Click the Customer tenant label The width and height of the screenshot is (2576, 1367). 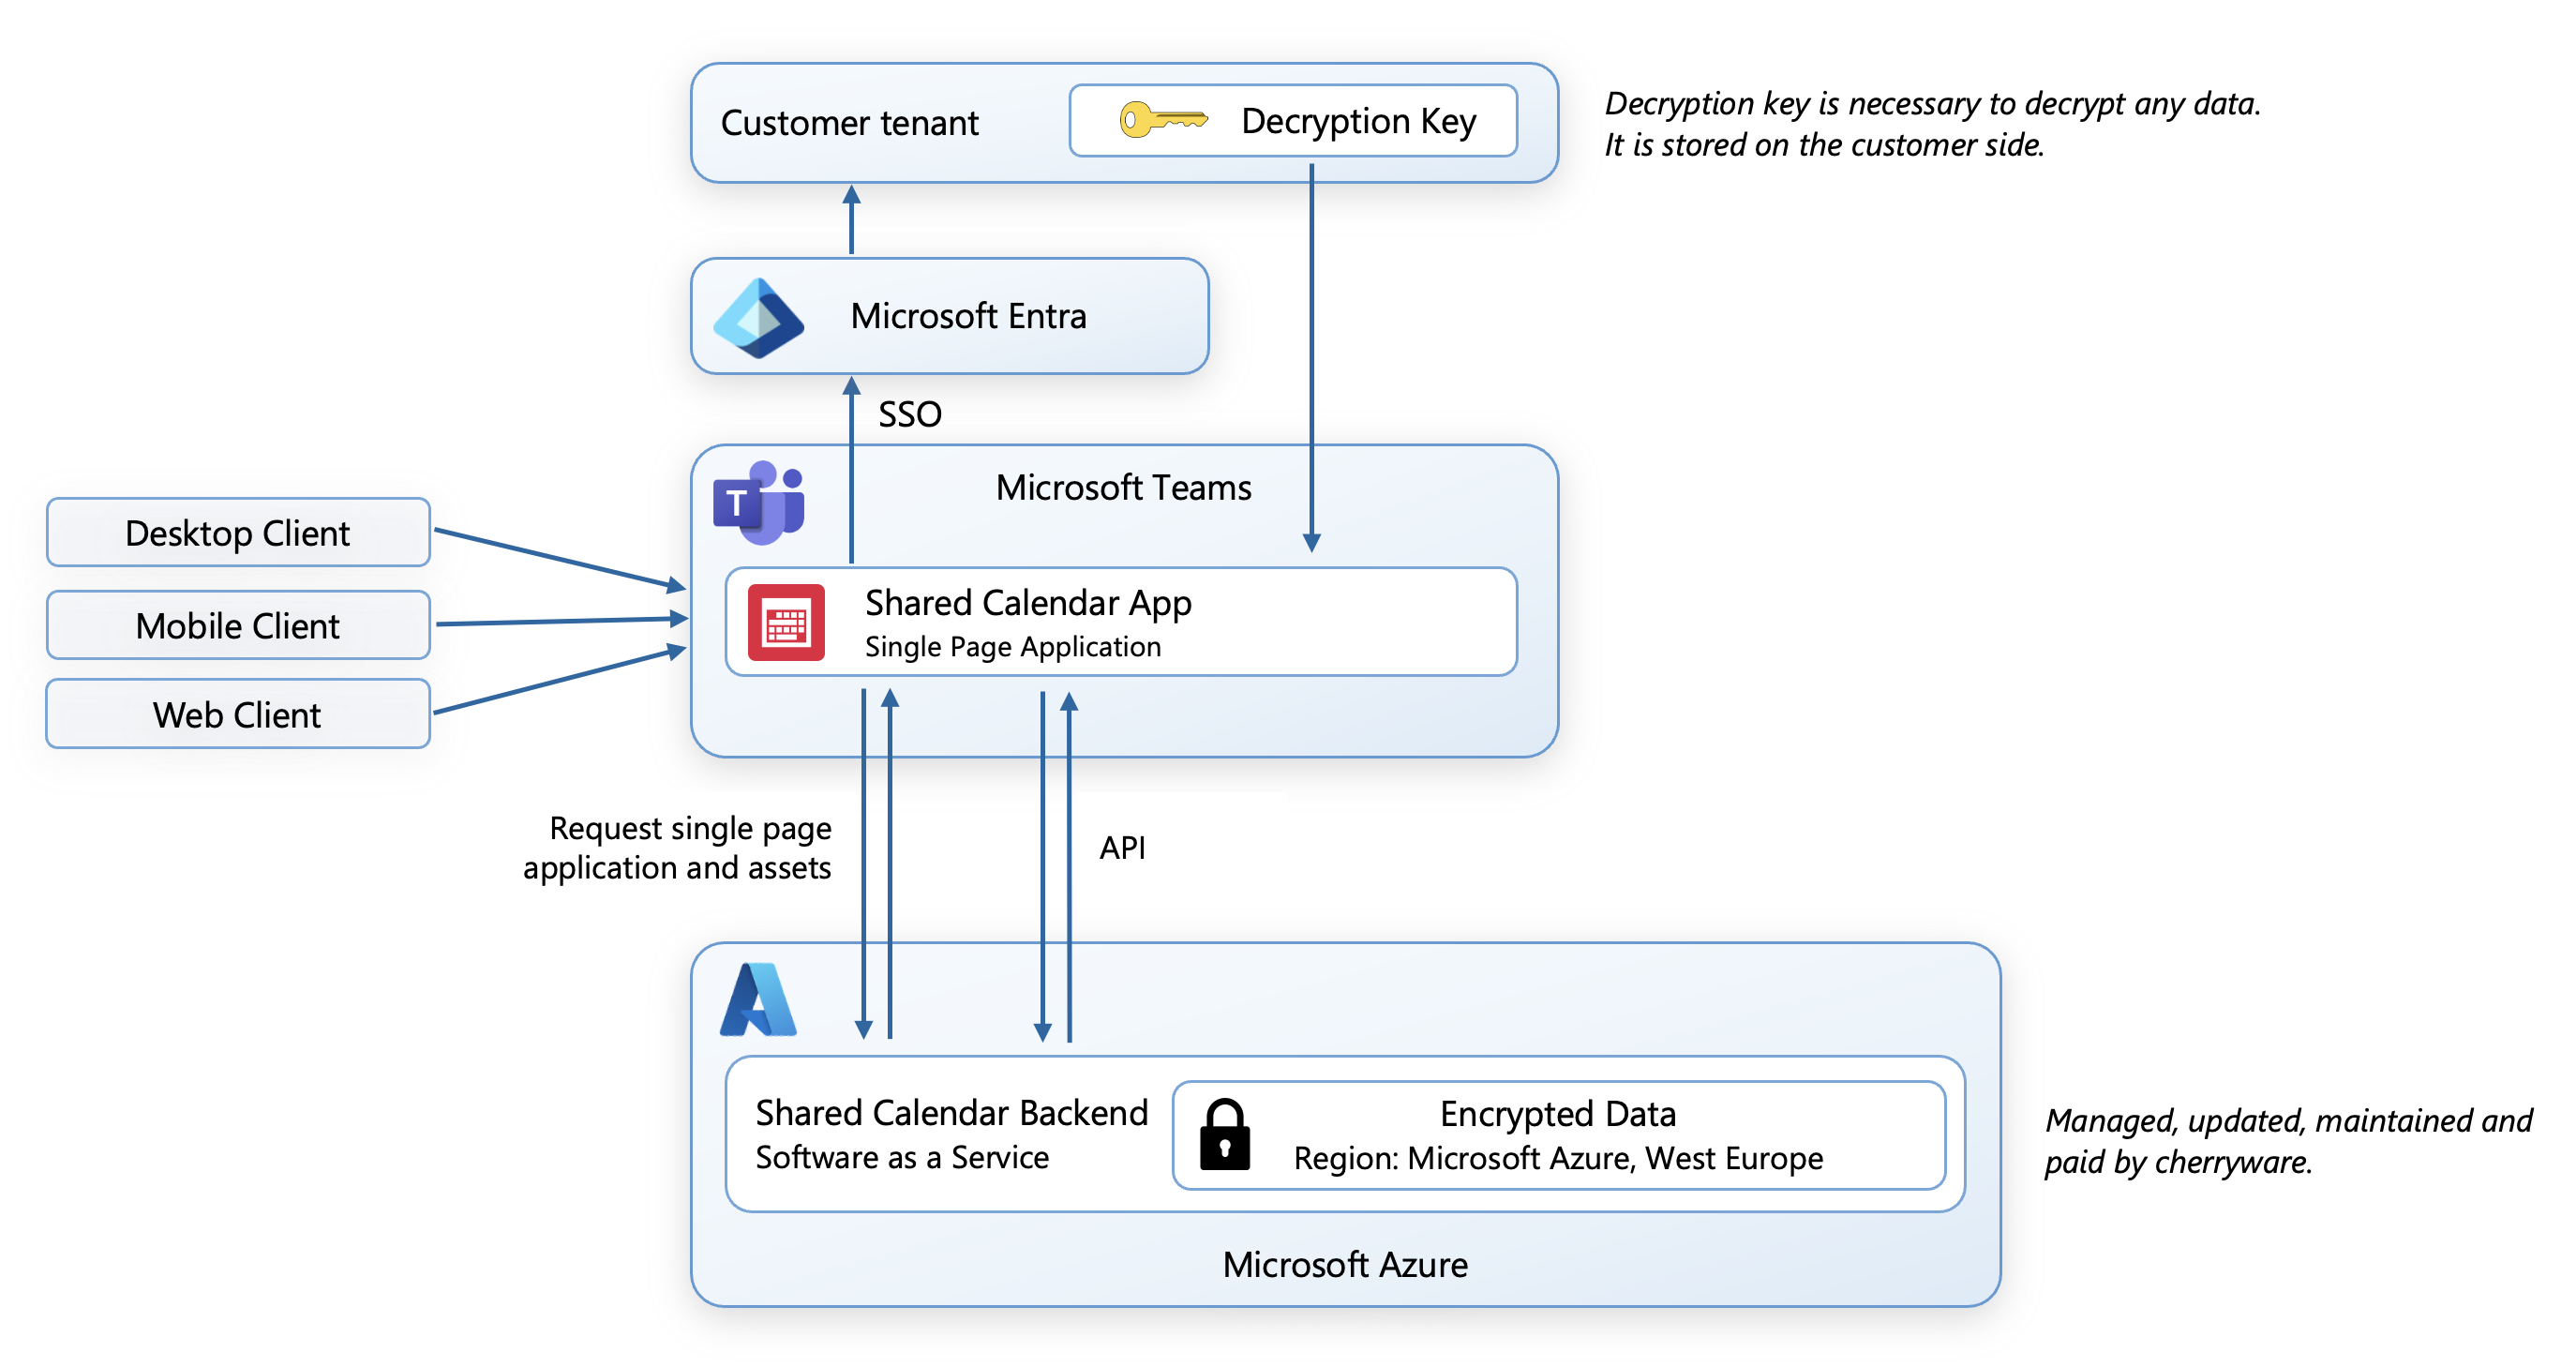pos(849,122)
